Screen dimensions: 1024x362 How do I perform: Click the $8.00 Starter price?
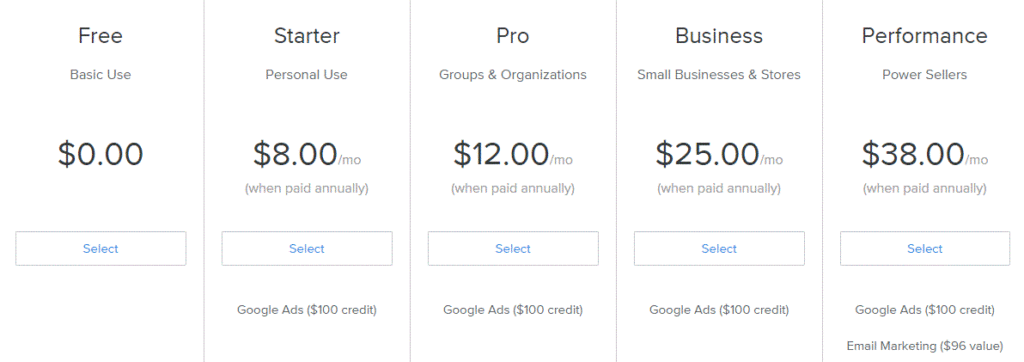295,154
